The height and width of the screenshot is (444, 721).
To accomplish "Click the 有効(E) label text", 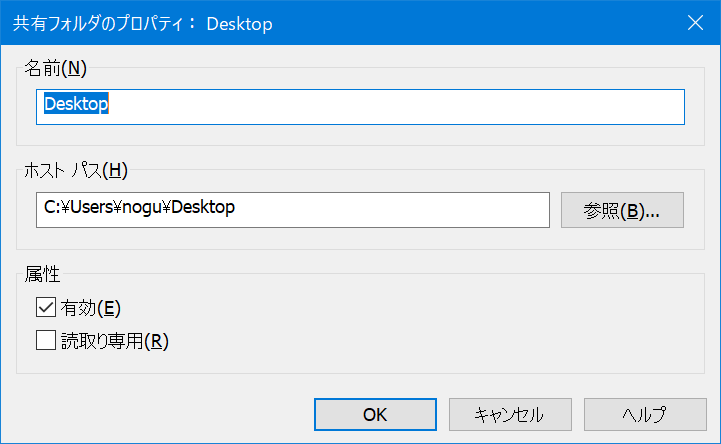I will click(x=91, y=308).
